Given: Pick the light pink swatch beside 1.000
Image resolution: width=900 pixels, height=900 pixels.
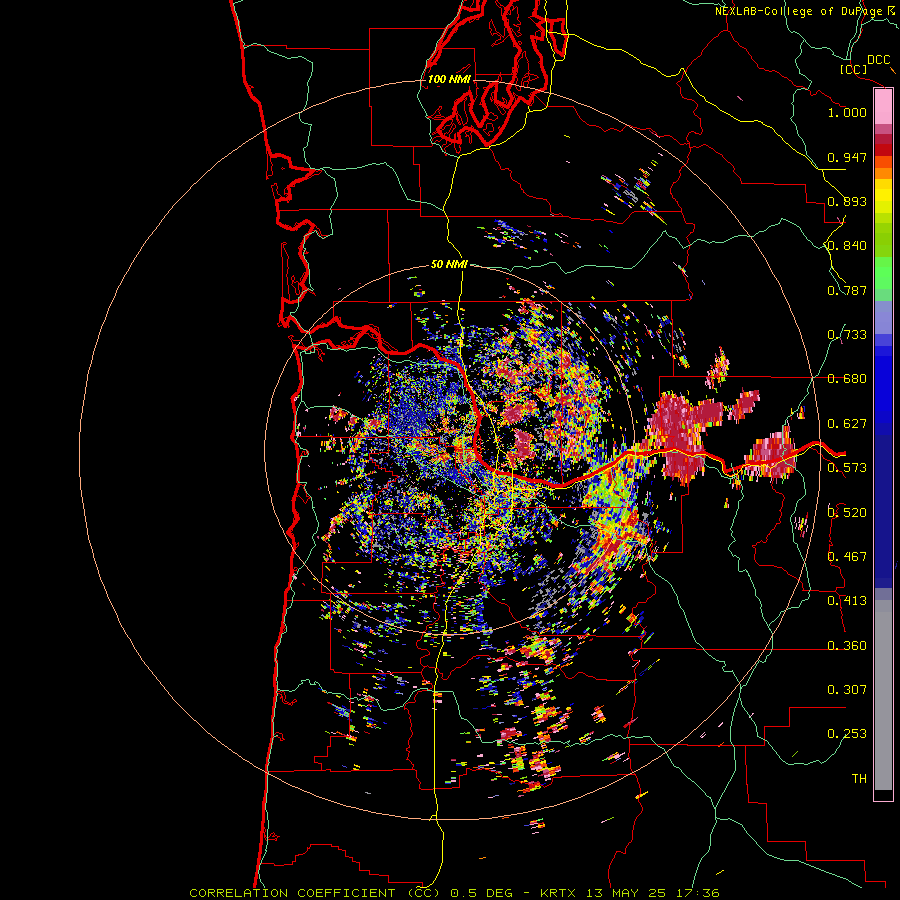Looking at the screenshot, I should tap(883, 106).
